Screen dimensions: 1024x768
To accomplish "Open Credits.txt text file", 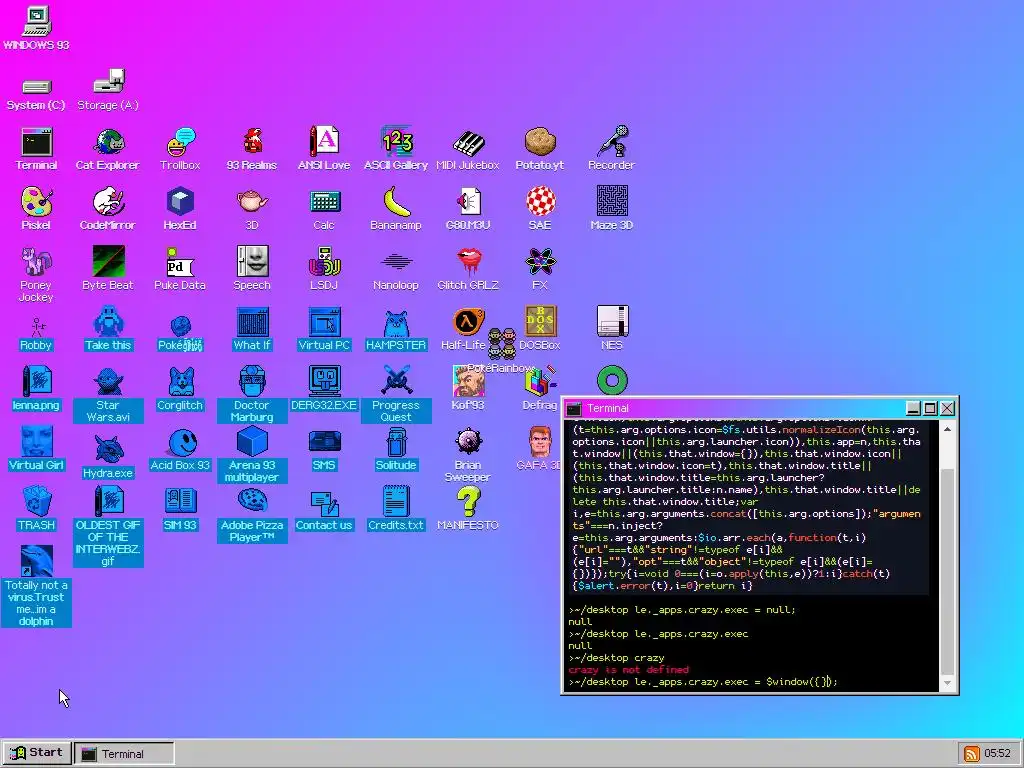I will 396,509.
